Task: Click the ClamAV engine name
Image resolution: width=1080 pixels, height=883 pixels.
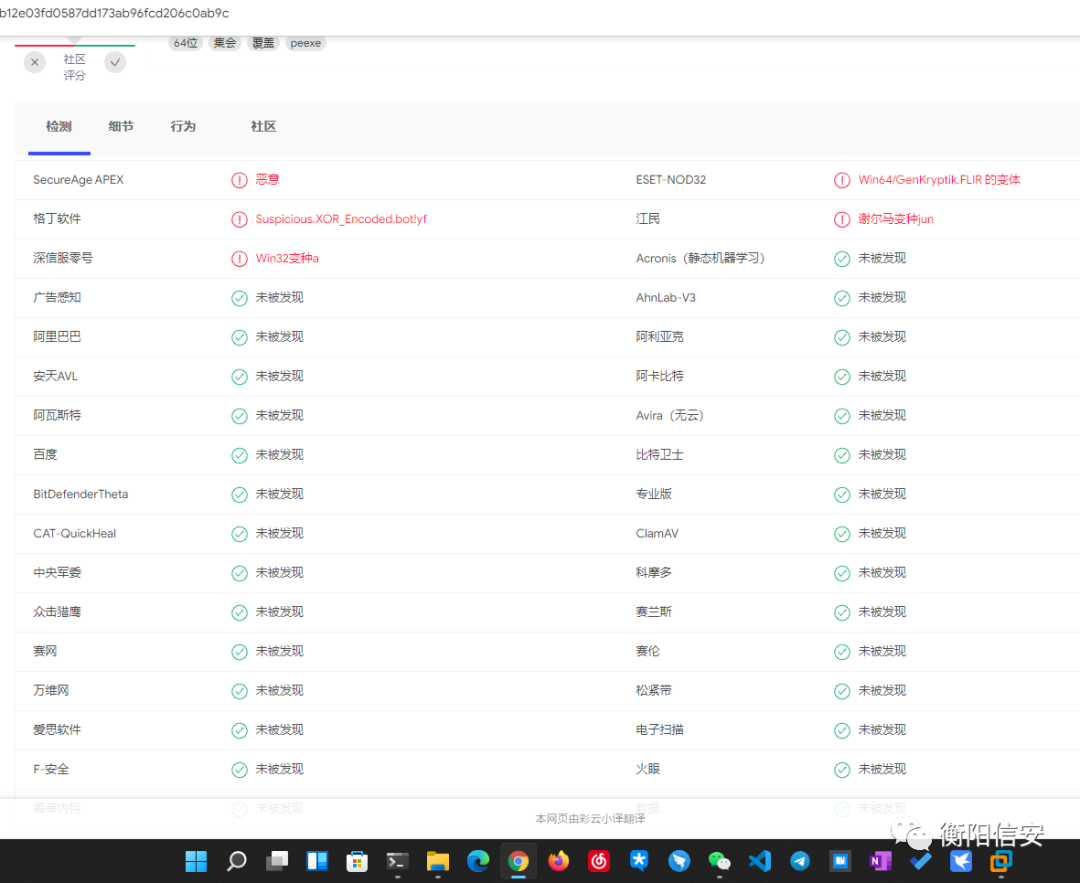Action: pos(656,533)
